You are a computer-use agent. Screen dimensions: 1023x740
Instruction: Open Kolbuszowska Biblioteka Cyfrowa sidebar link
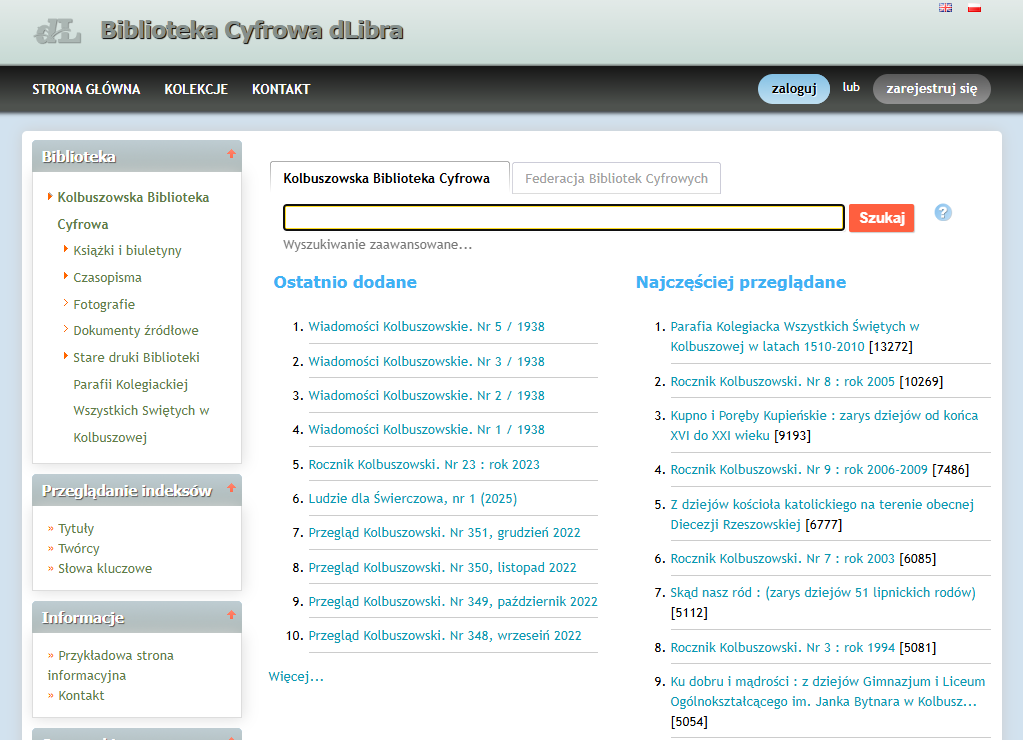[x=133, y=211]
